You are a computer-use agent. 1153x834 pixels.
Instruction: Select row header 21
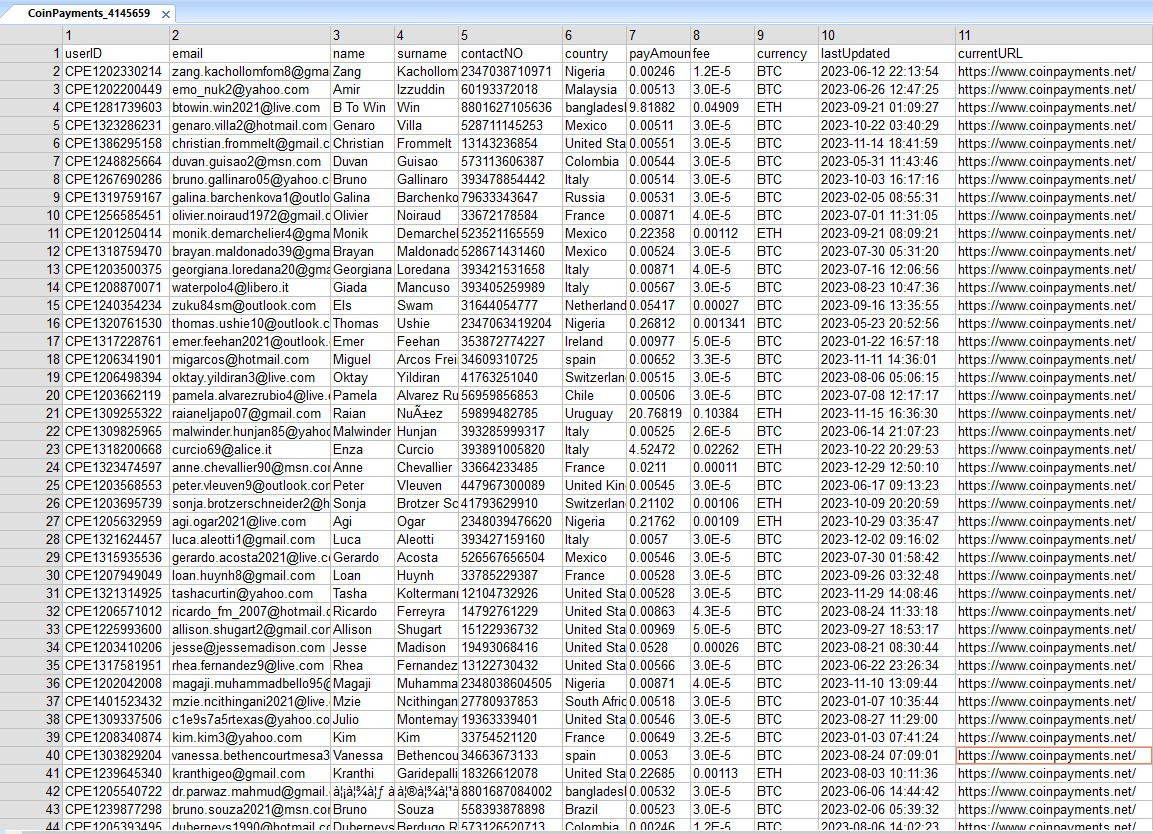[31, 413]
